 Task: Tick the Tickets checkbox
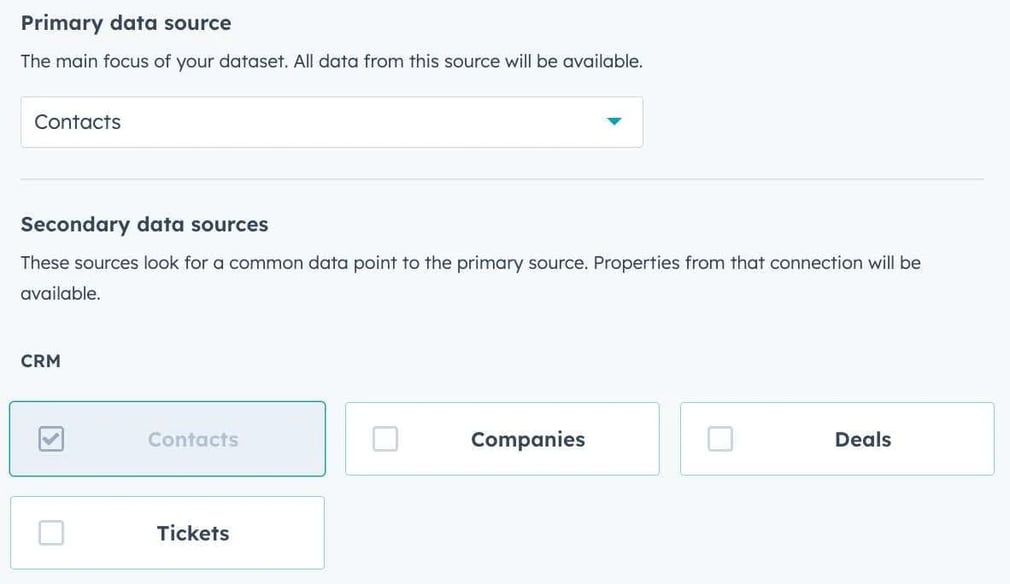pos(51,532)
